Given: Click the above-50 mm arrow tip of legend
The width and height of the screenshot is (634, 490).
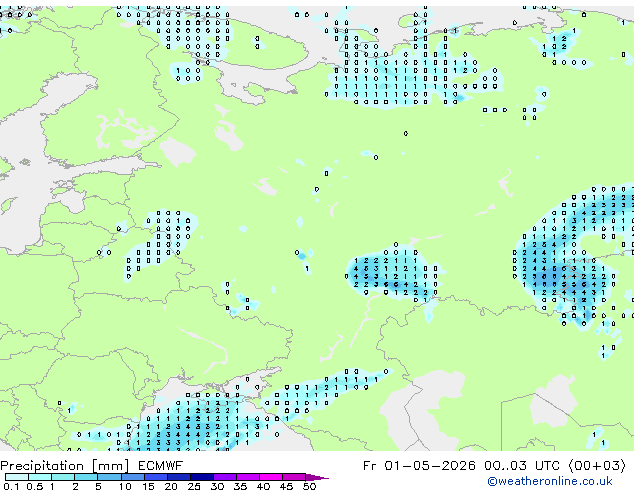Looking at the screenshot, I should tap(317, 477).
